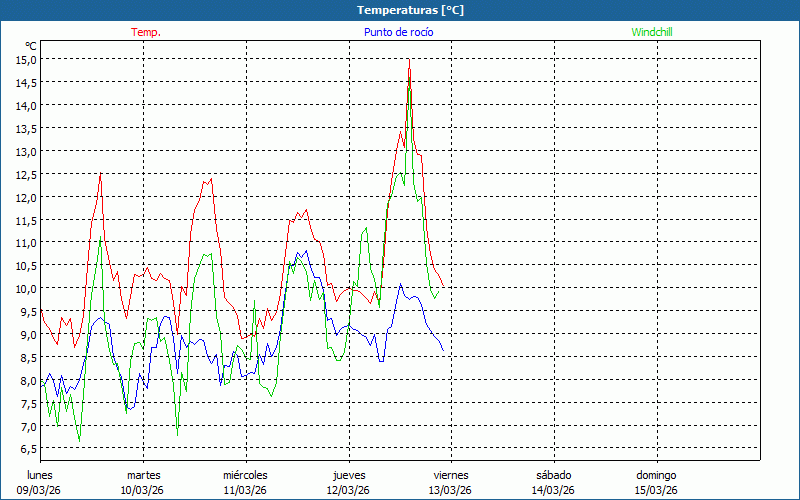Click the °C unit label above the axis
The height and width of the screenshot is (500, 800).
coord(31,46)
